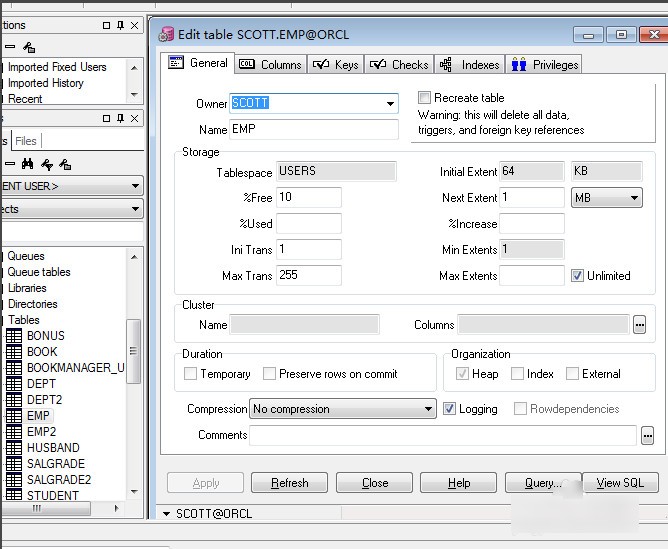Select the BONUS table icon
Viewport: 668px width, 549px height.
coord(14,336)
